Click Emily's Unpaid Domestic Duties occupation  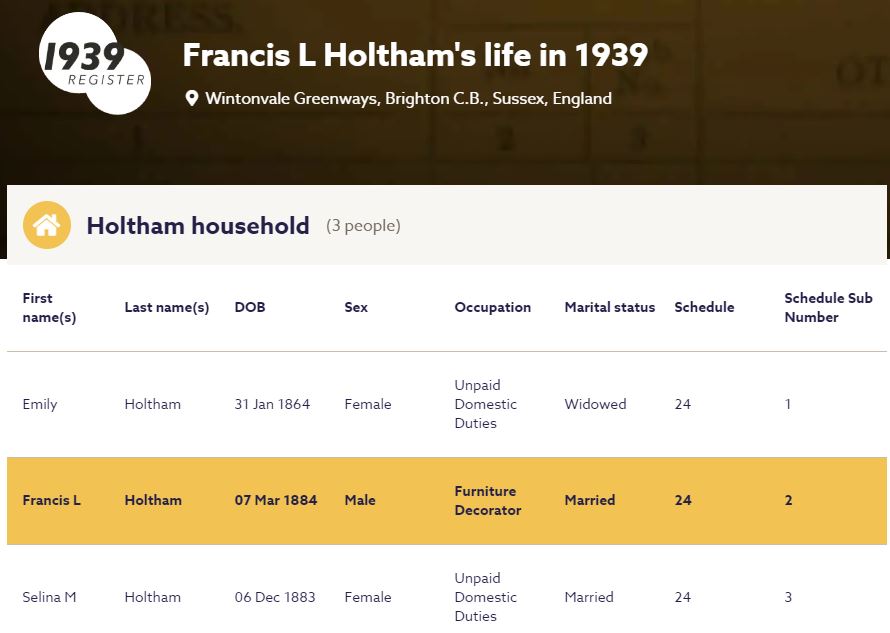pyautogui.click(x=485, y=404)
